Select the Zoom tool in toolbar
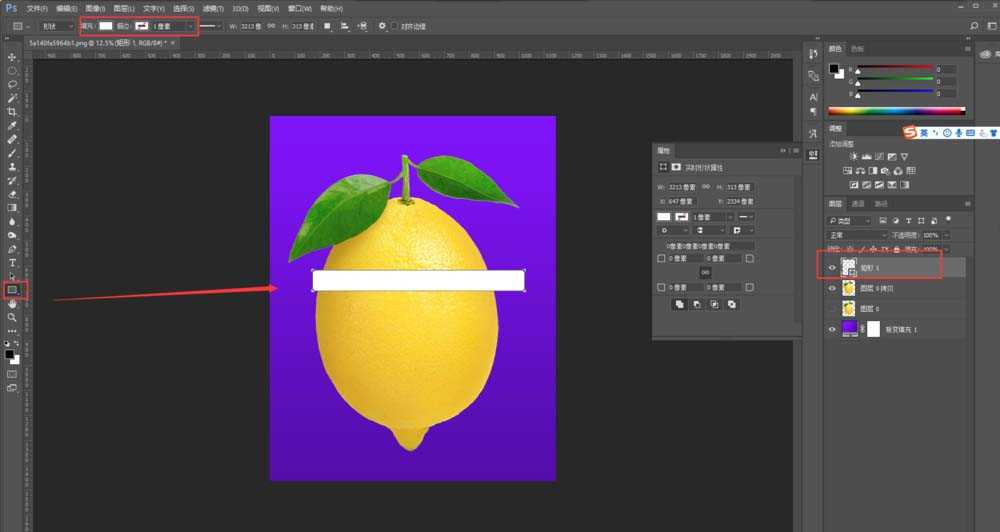Viewport: 1000px width, 532px height. point(12,317)
